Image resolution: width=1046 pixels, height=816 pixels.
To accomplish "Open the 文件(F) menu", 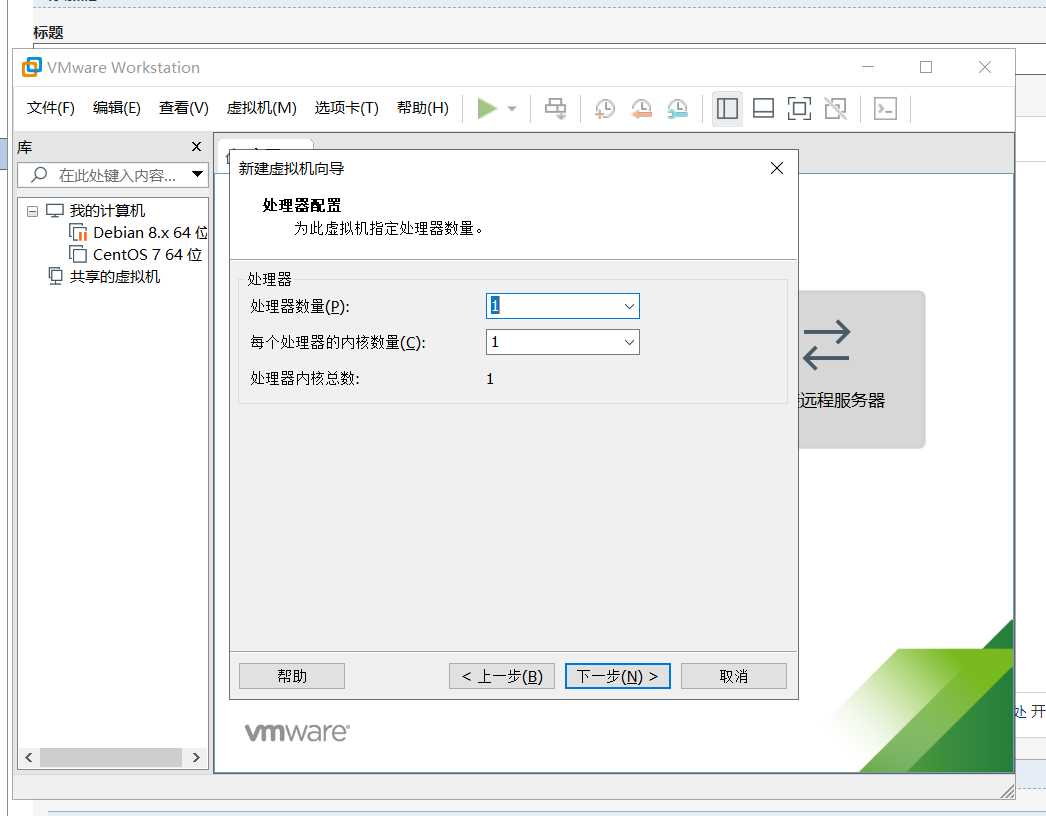I will [x=51, y=107].
